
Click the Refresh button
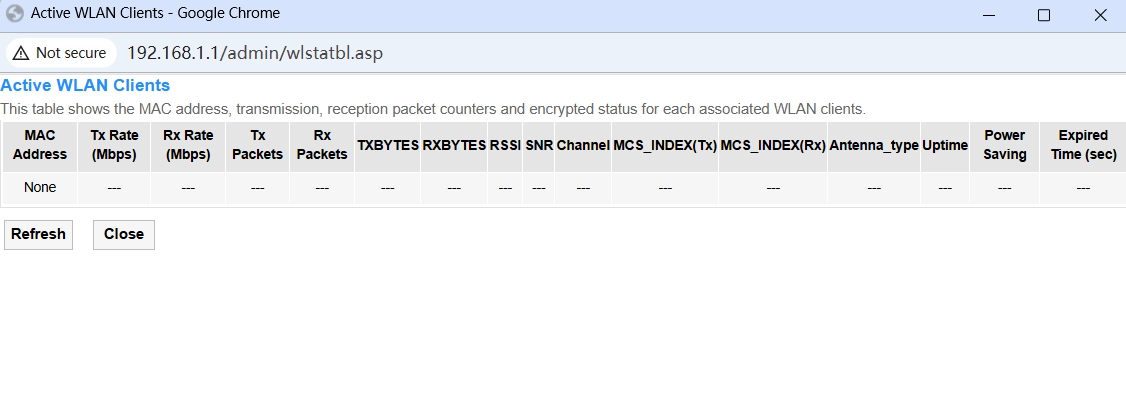(x=38, y=235)
